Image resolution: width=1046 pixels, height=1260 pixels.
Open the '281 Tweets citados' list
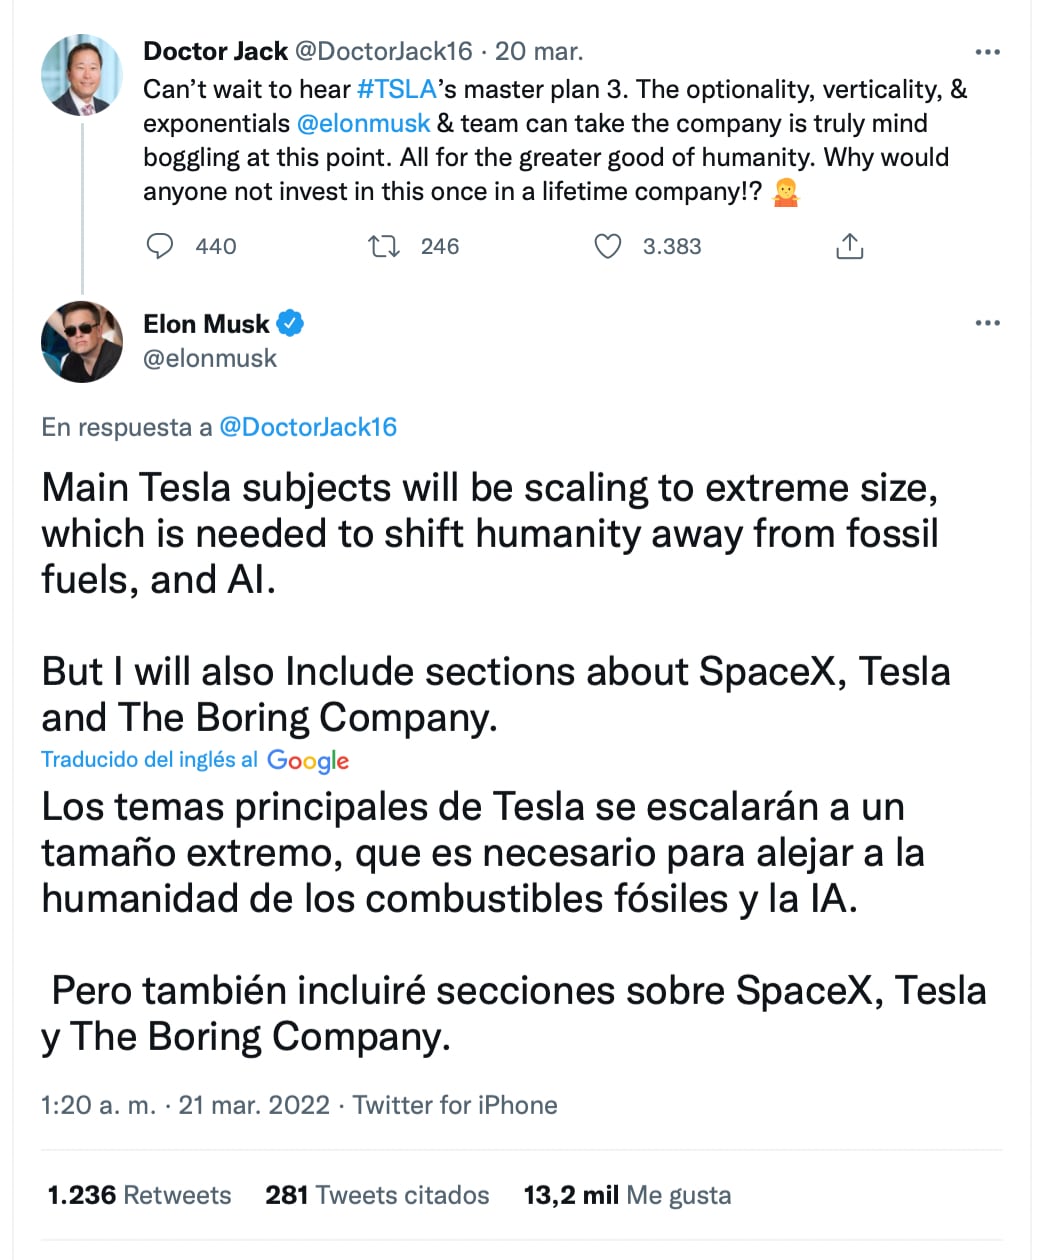(377, 1195)
